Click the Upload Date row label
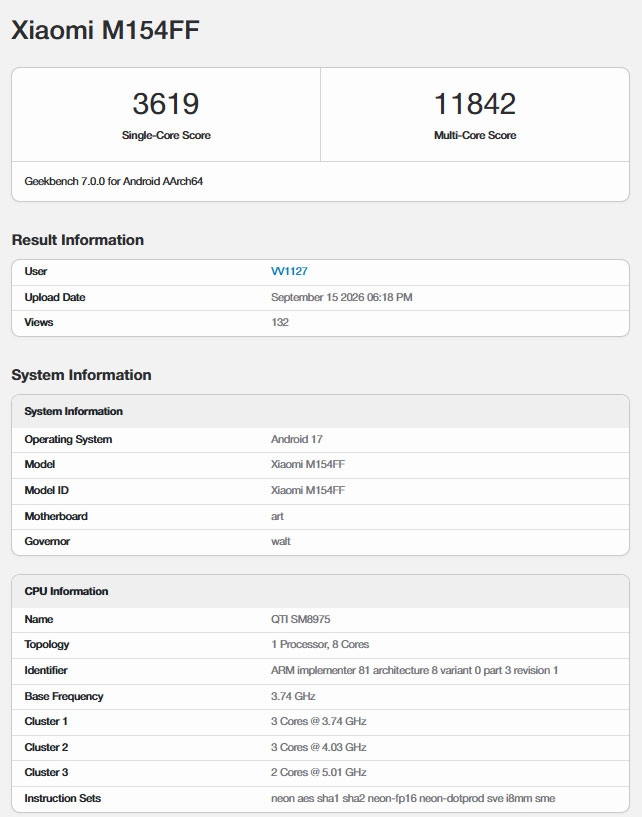642x817 pixels. pyautogui.click(x=55, y=297)
